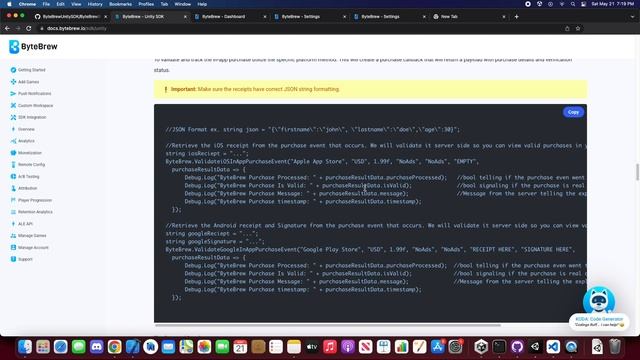The width and height of the screenshot is (640, 360).
Task: Switch to ByteBrew - Dashboard tab
Action: coord(230,17)
